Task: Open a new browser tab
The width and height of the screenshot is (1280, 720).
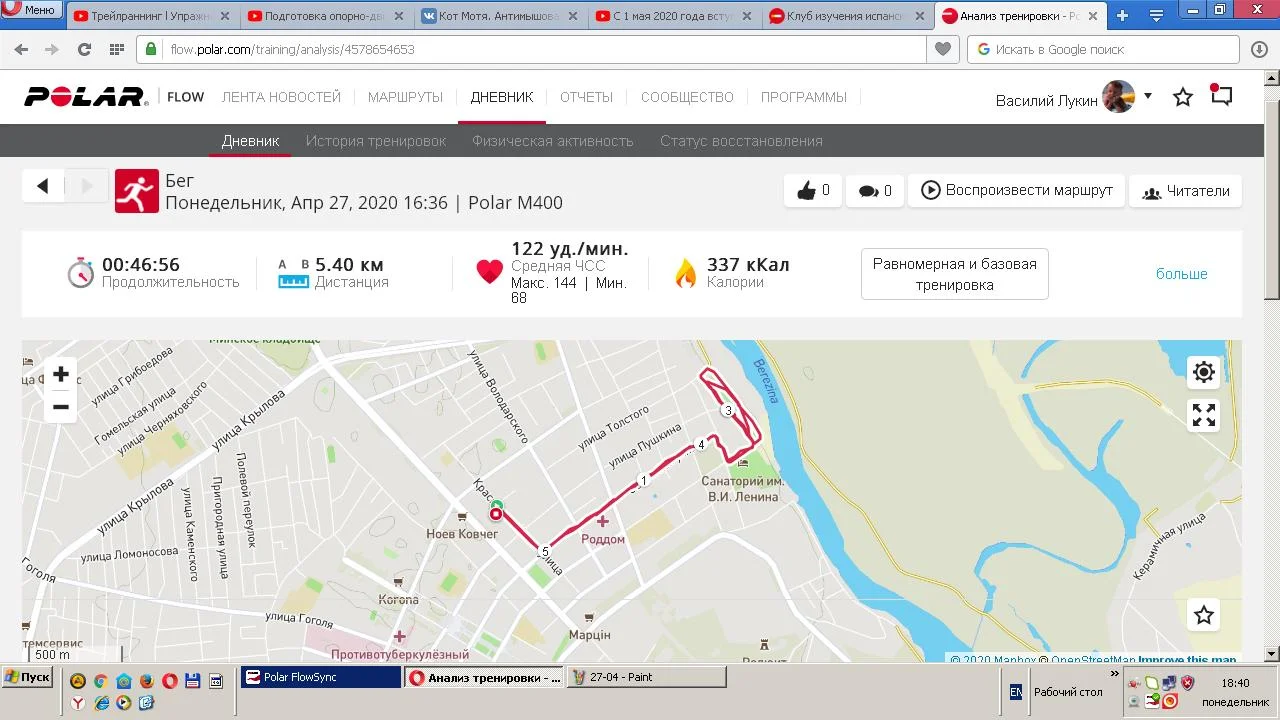Action: pos(1122,16)
